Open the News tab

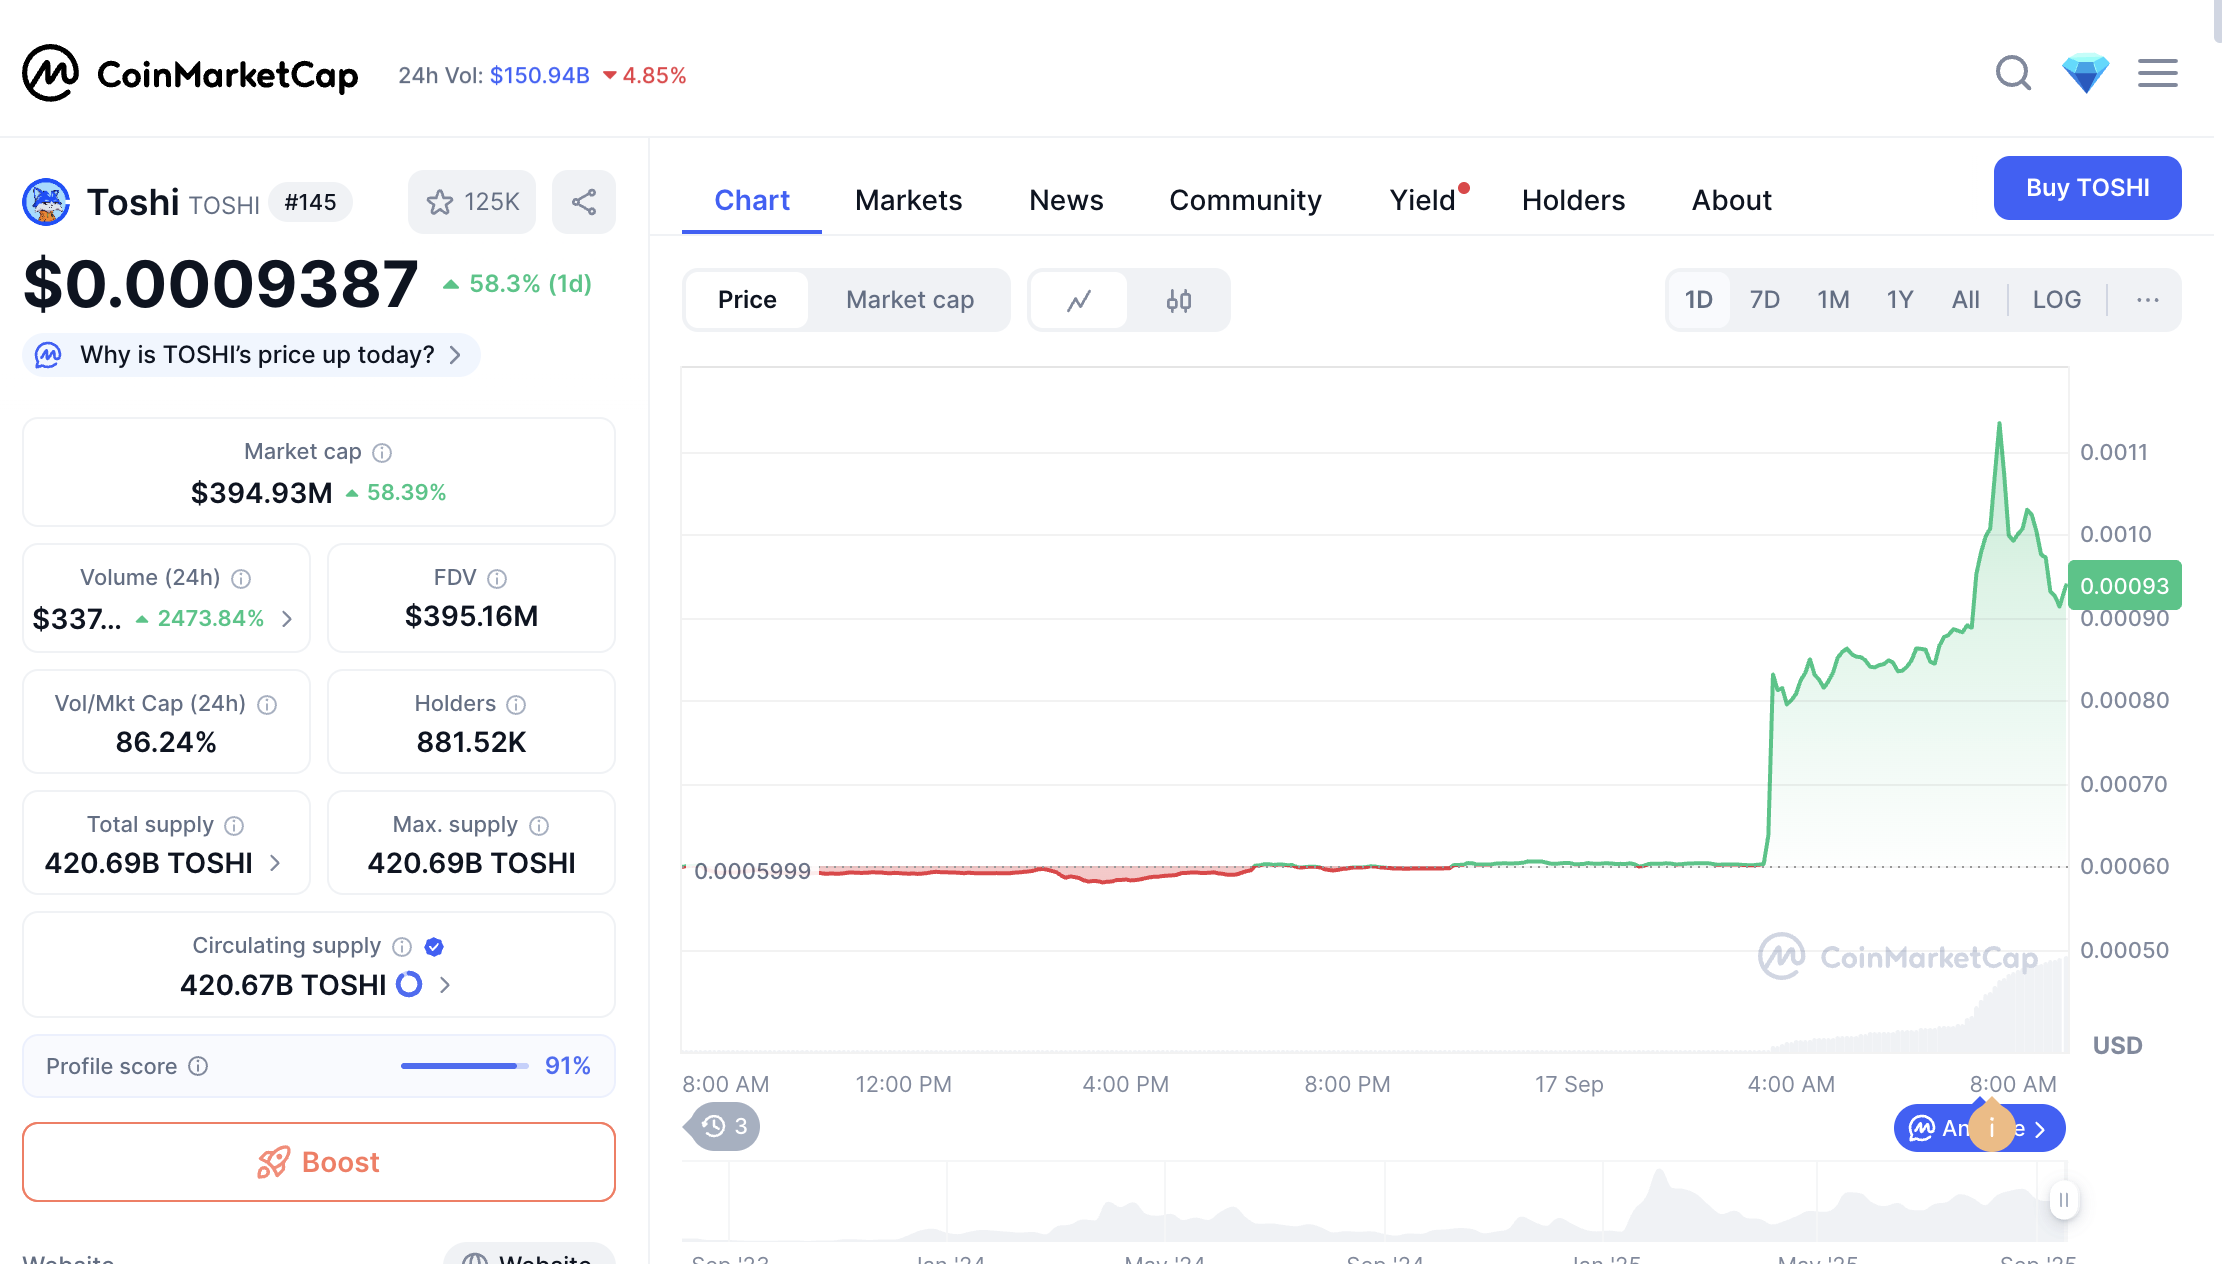(1066, 200)
